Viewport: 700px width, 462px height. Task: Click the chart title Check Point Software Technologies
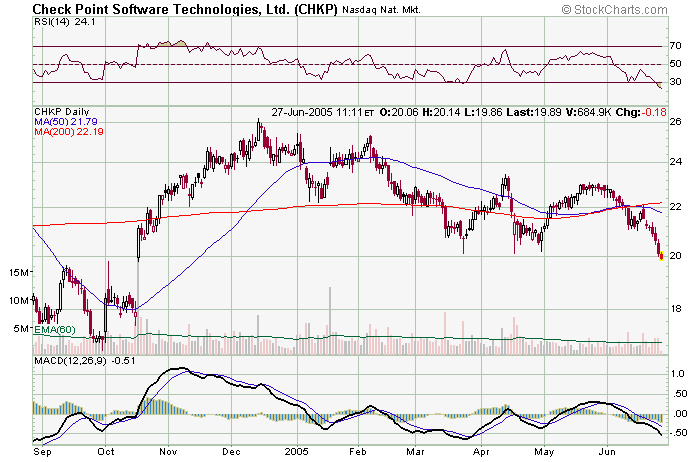point(185,9)
